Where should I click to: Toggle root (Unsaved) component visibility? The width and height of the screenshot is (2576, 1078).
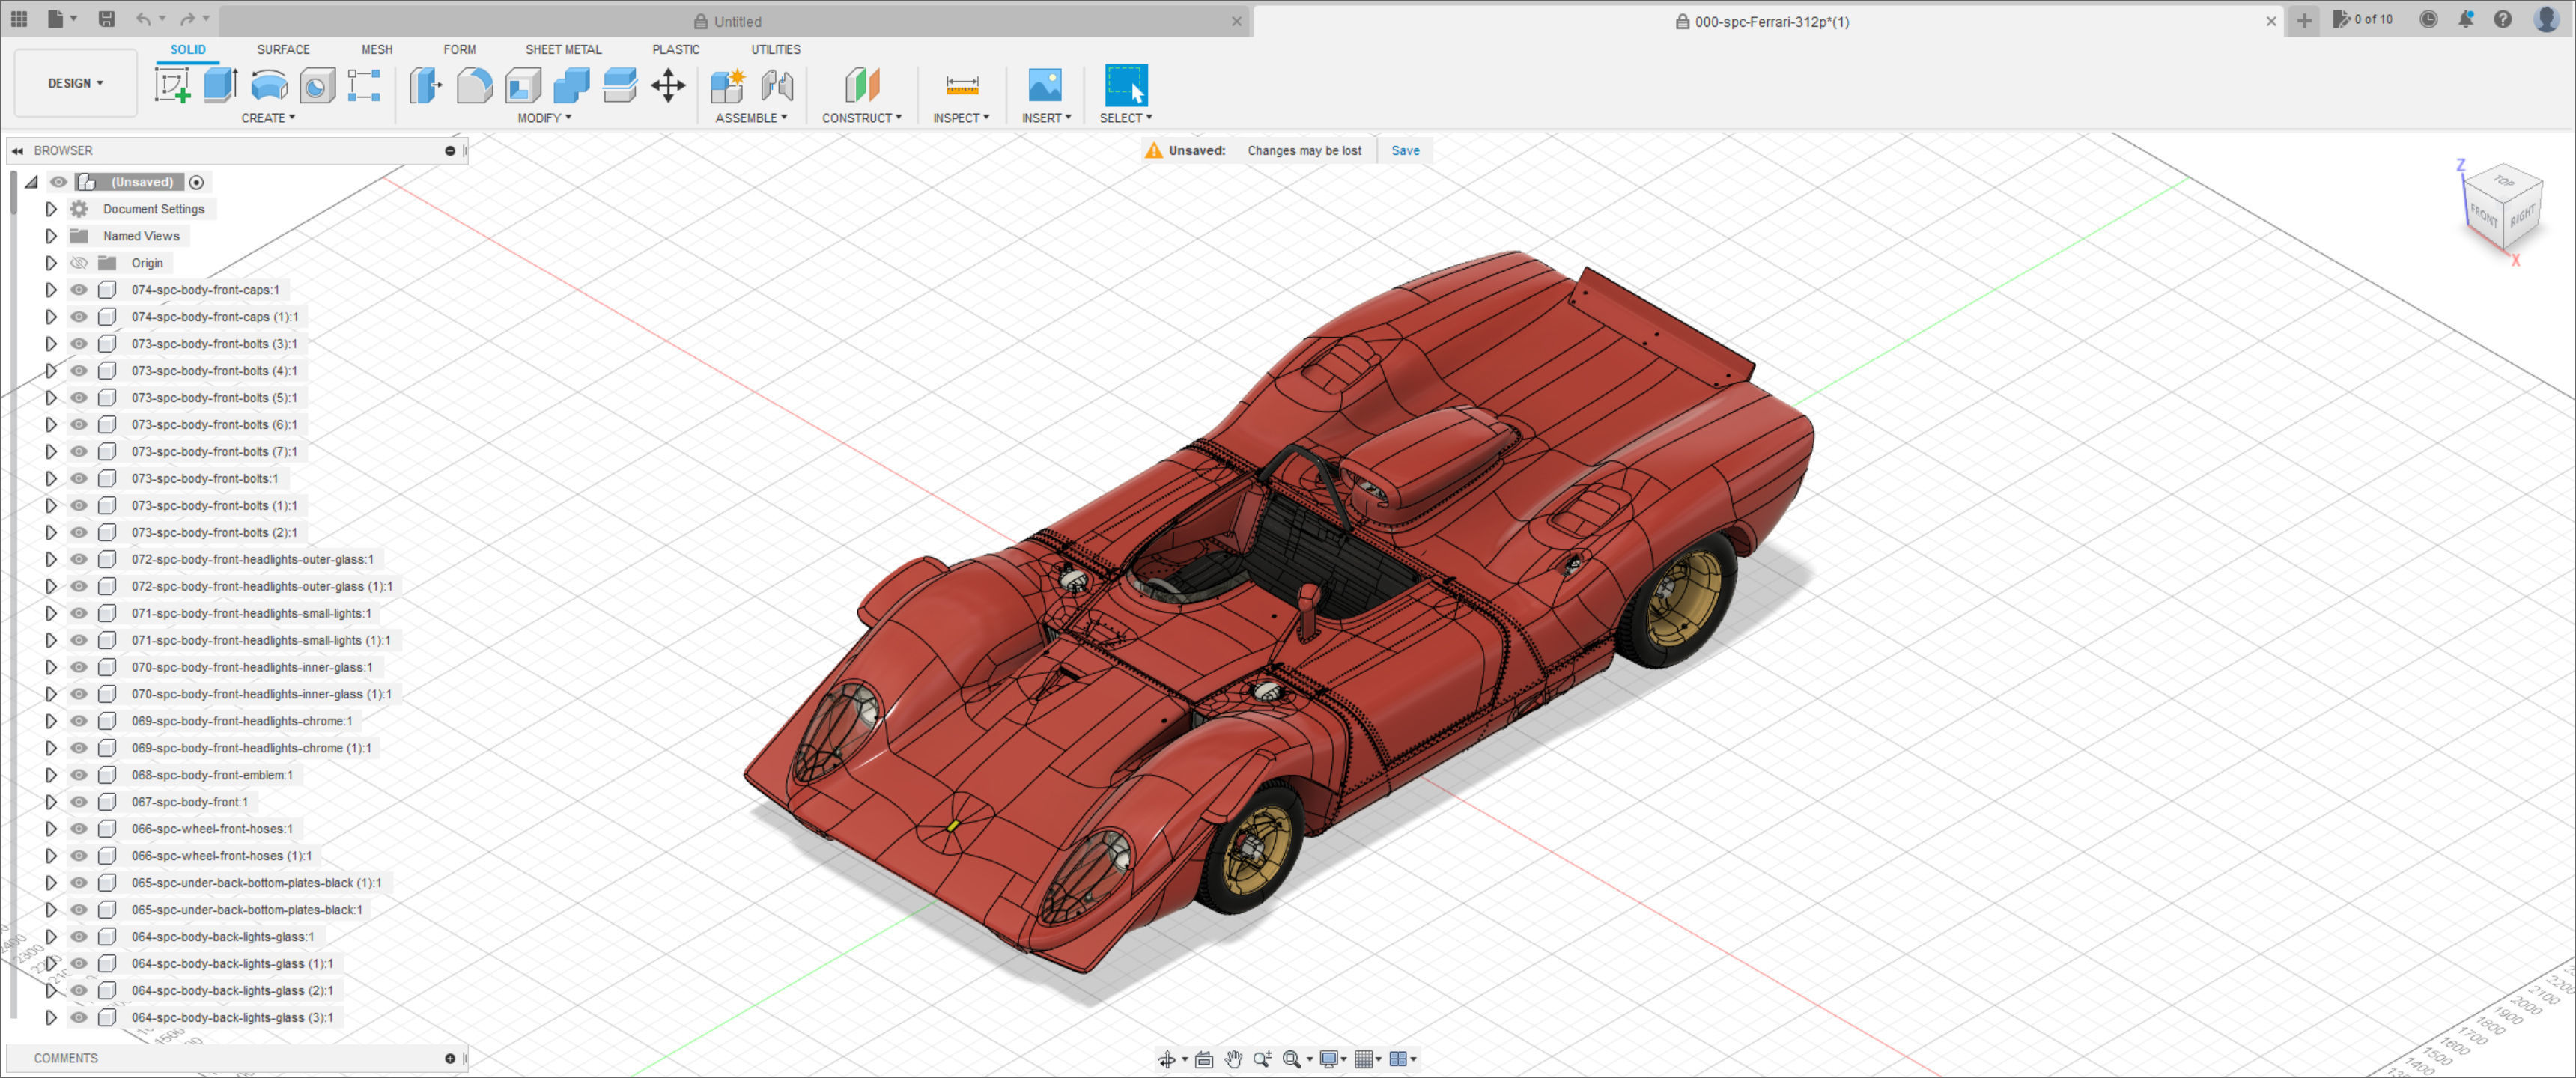tap(59, 182)
